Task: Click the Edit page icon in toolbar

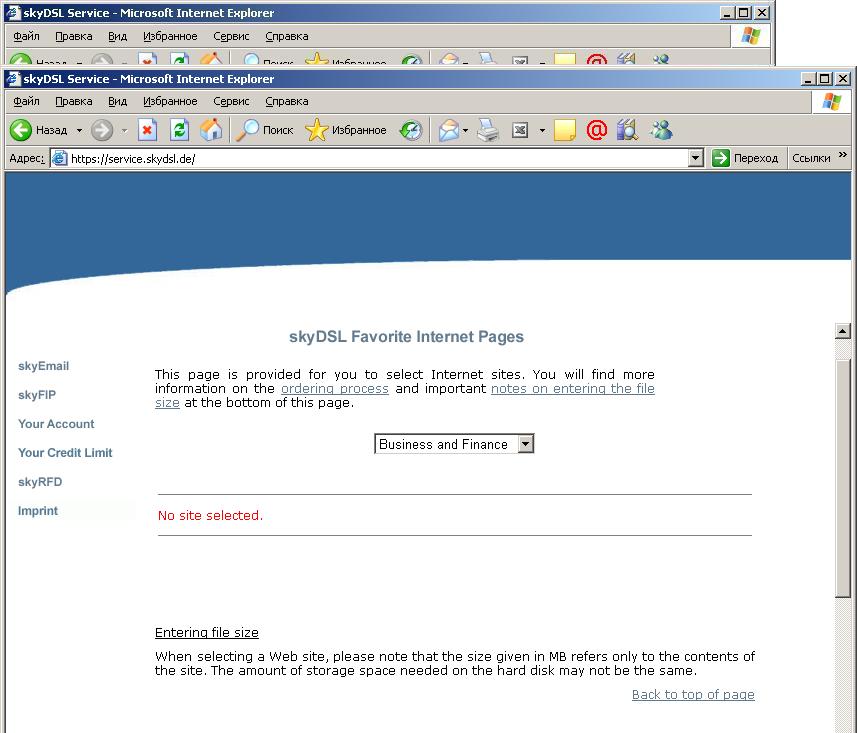Action: pyautogui.click(x=520, y=130)
